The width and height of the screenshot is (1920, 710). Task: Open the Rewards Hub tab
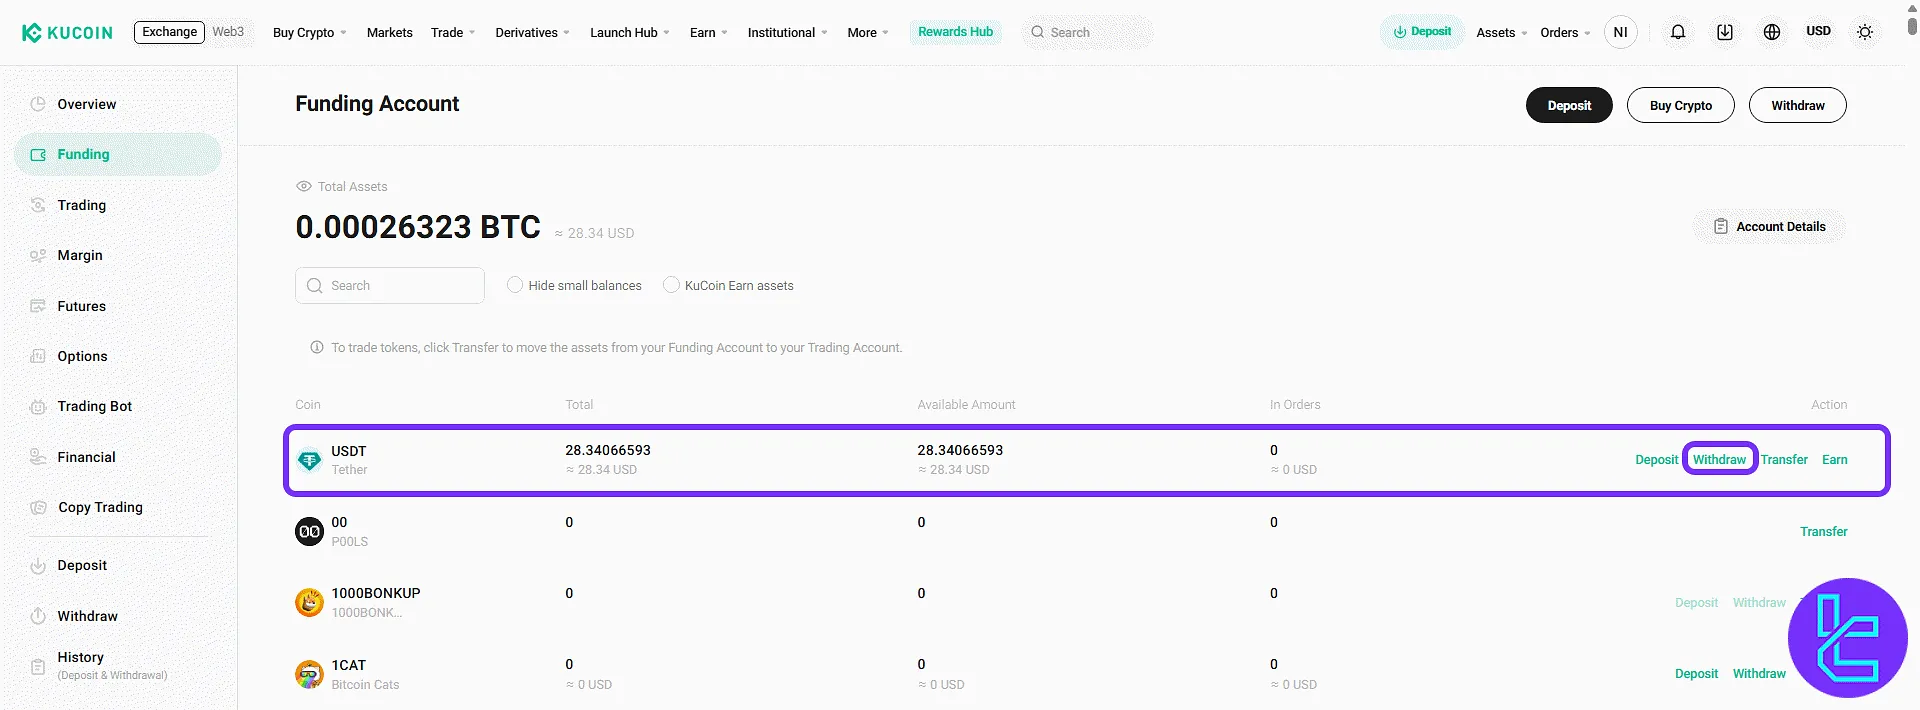tap(956, 32)
